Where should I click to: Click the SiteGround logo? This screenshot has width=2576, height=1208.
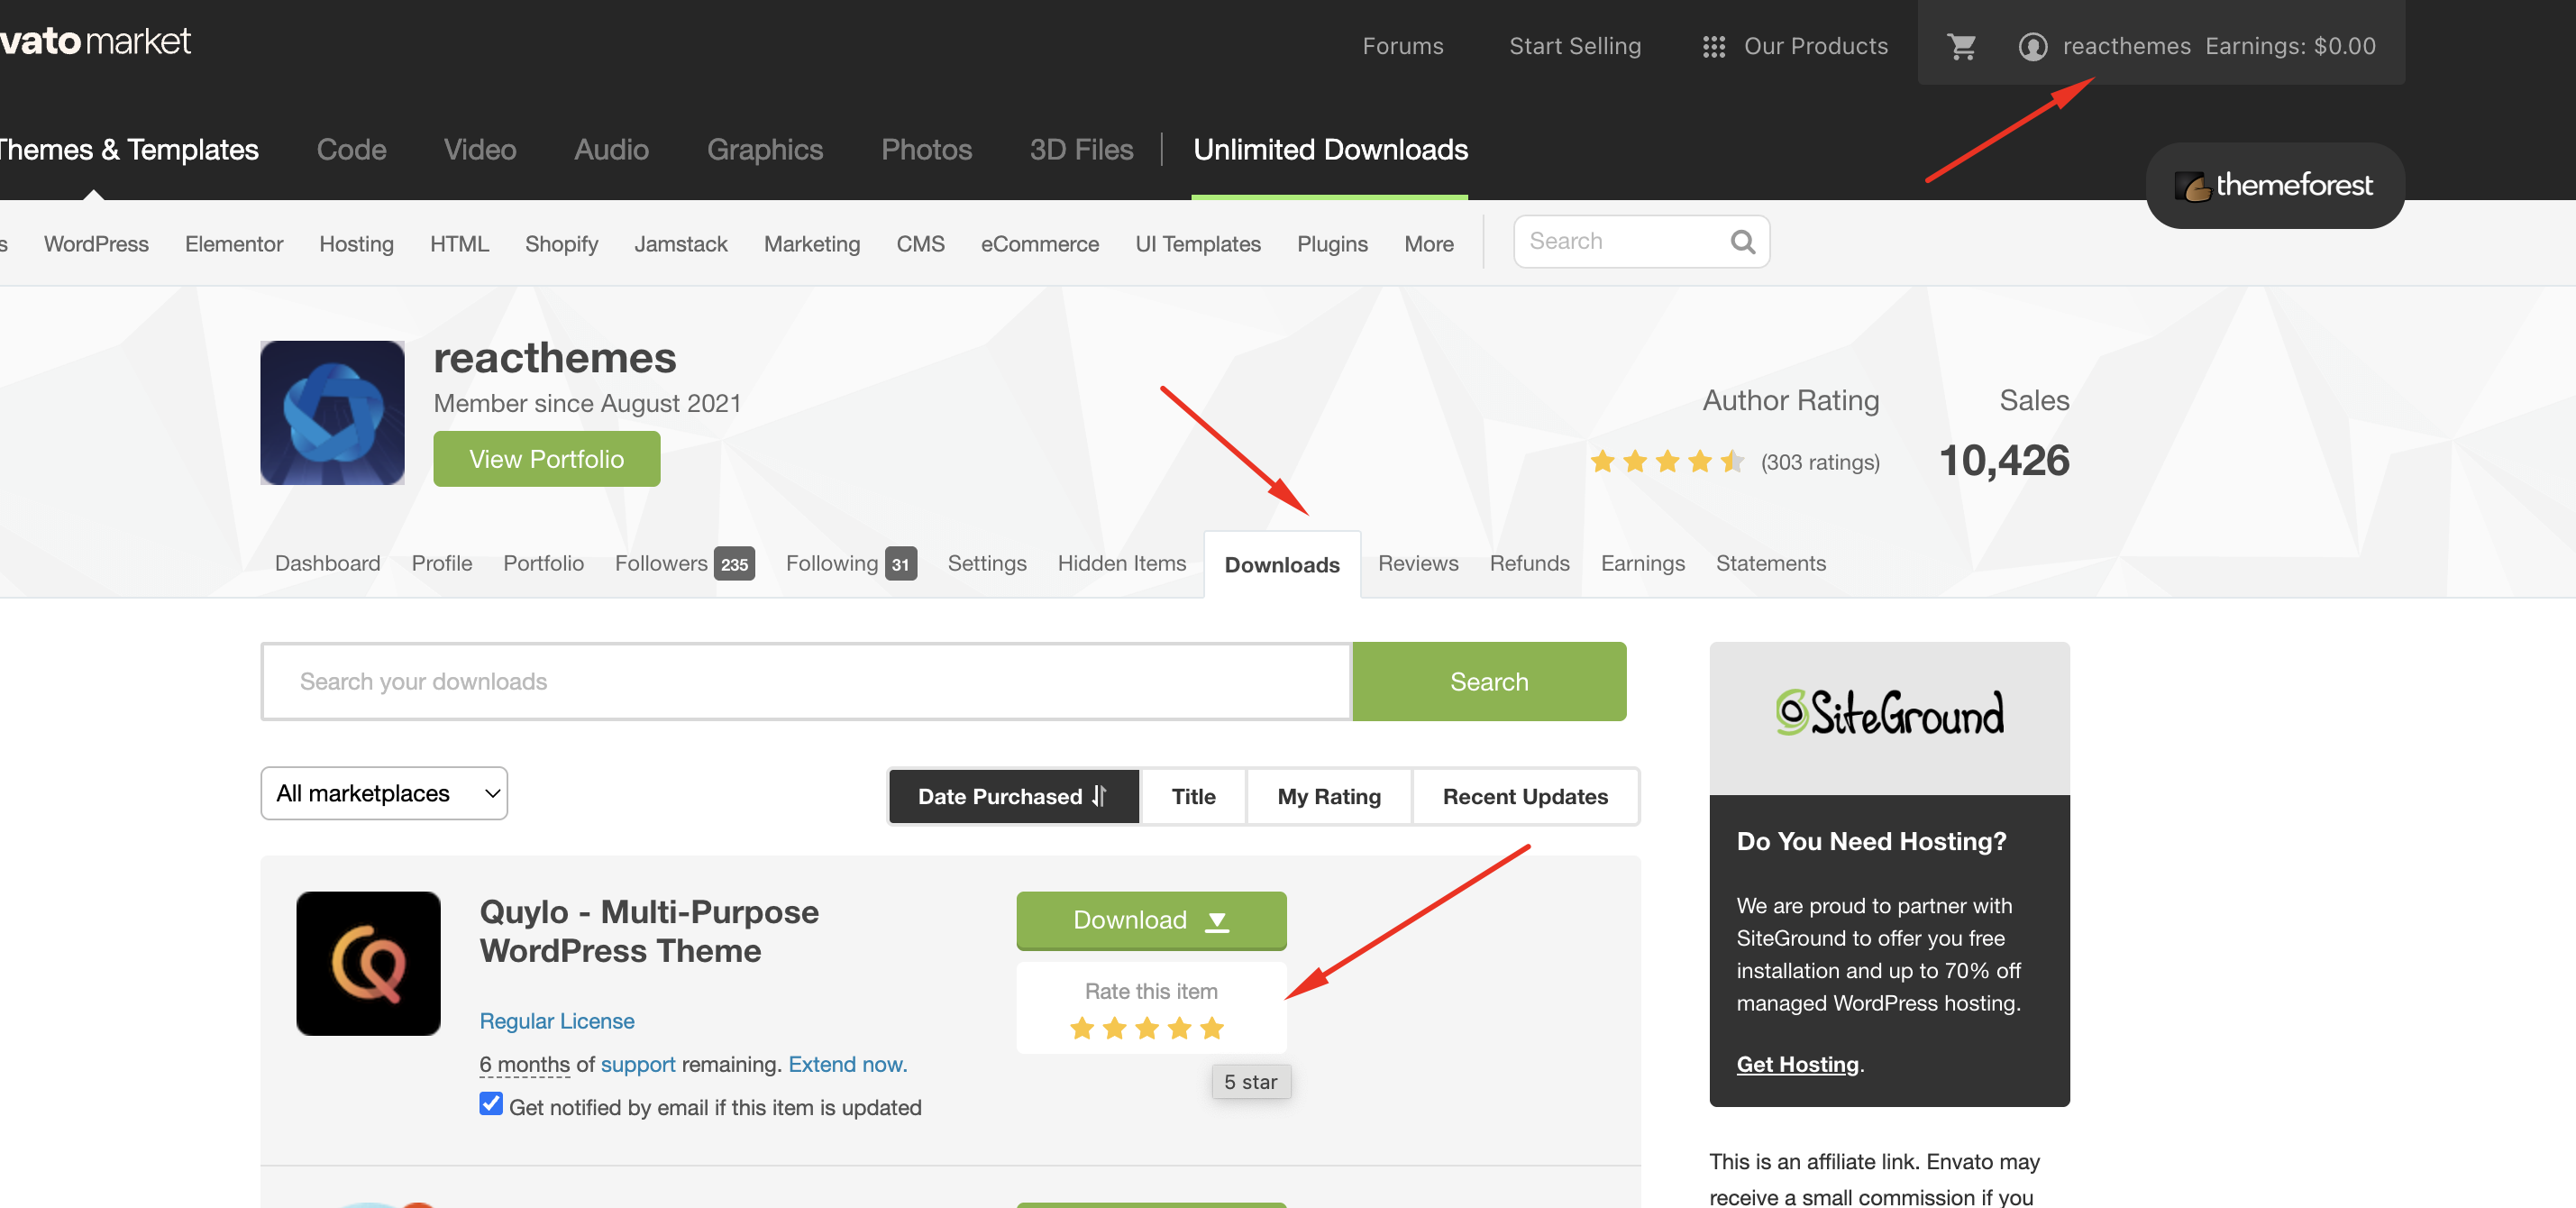coord(1889,714)
